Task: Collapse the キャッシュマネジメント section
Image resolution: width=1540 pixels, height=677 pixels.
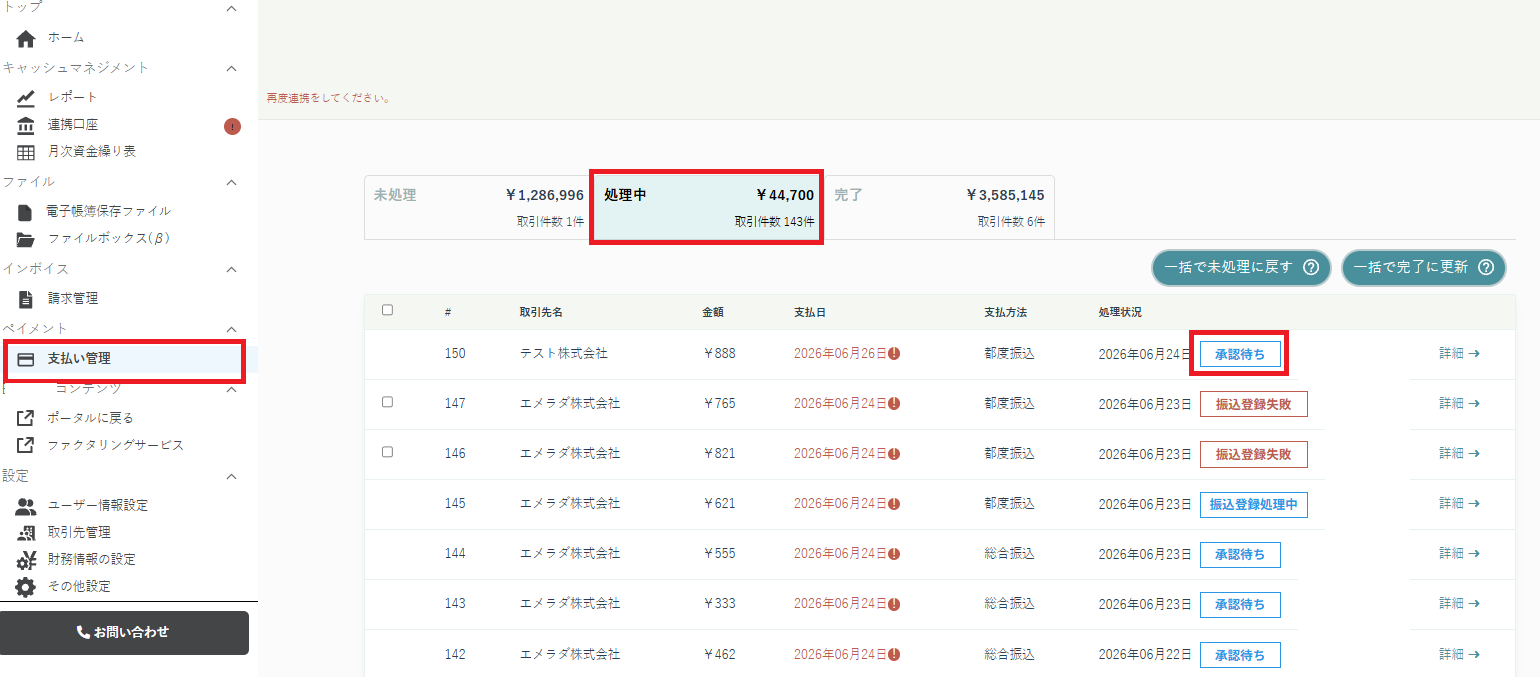Action: point(231,69)
